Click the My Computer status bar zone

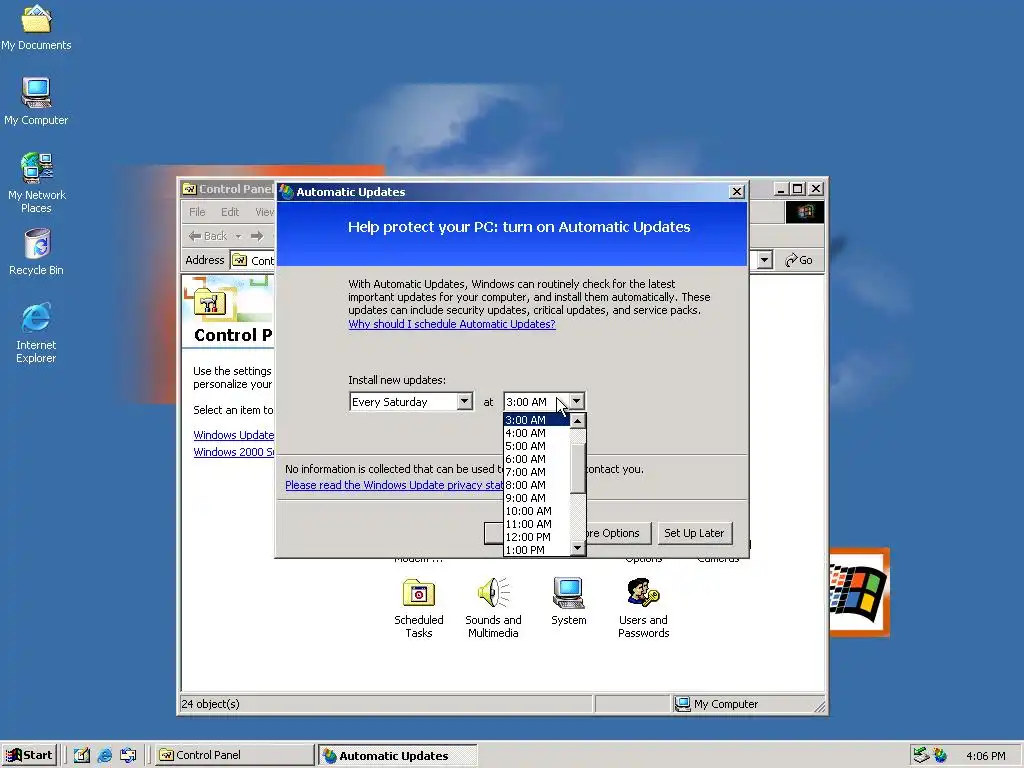[x=747, y=704]
